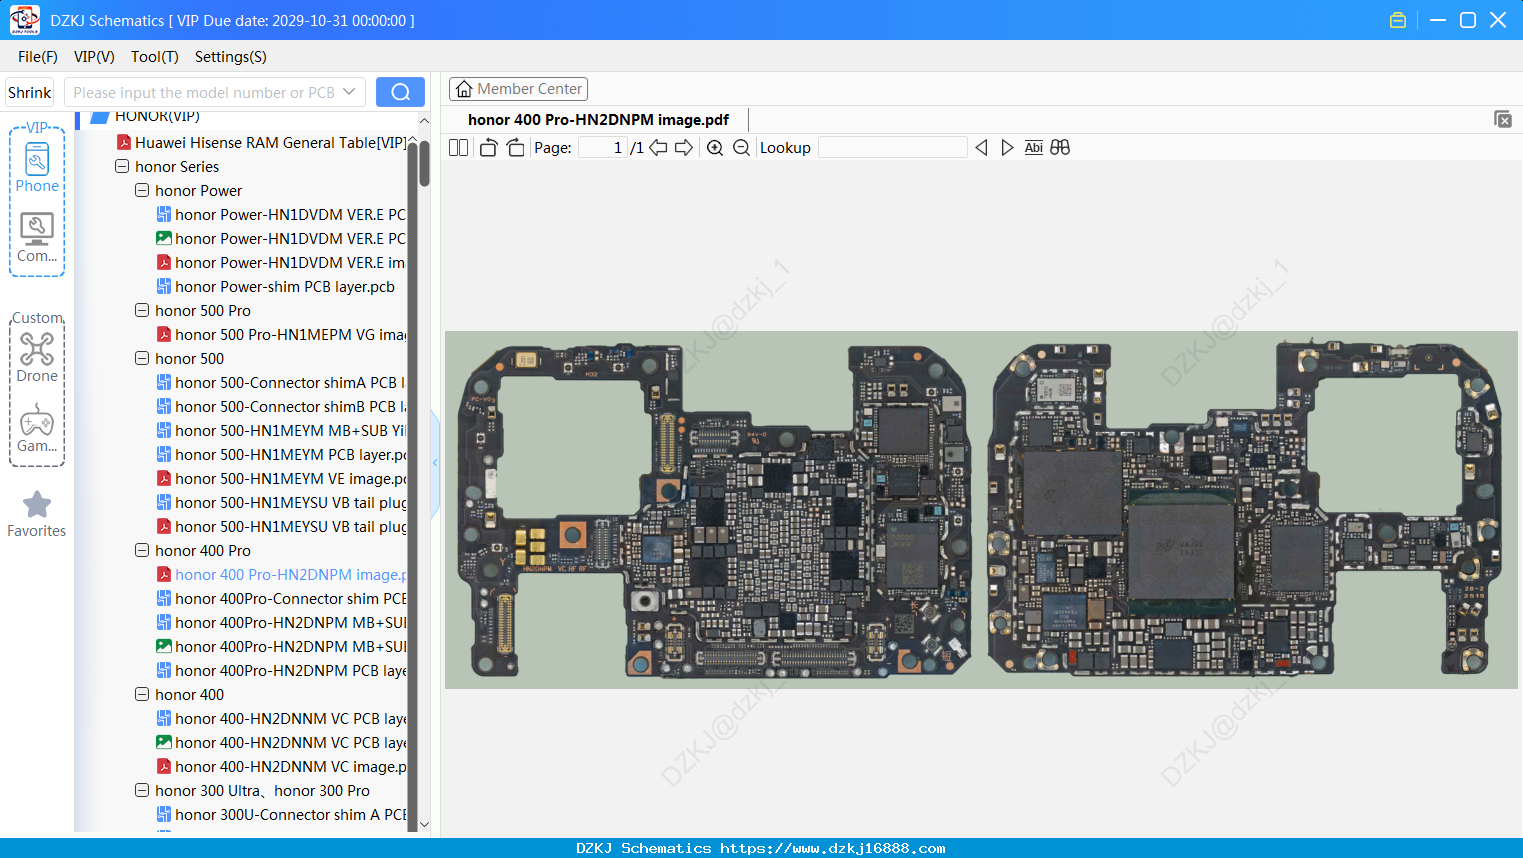Click the Shrink button
The image size is (1523, 858).
[x=29, y=92]
